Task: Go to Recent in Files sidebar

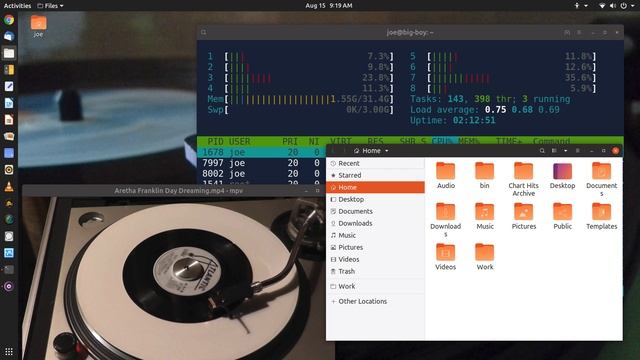Action: pyautogui.click(x=375, y=163)
